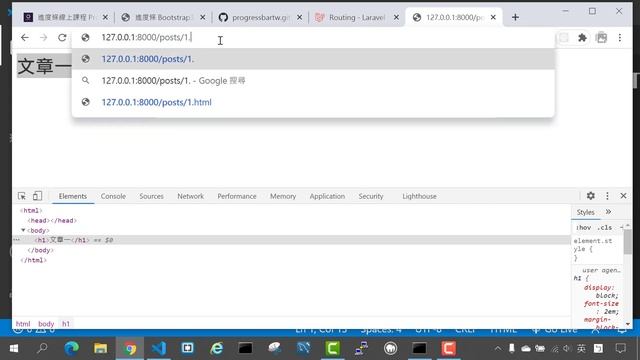Open DevTools more options menu
Screen dimensions: 640x360
[x=607, y=196]
